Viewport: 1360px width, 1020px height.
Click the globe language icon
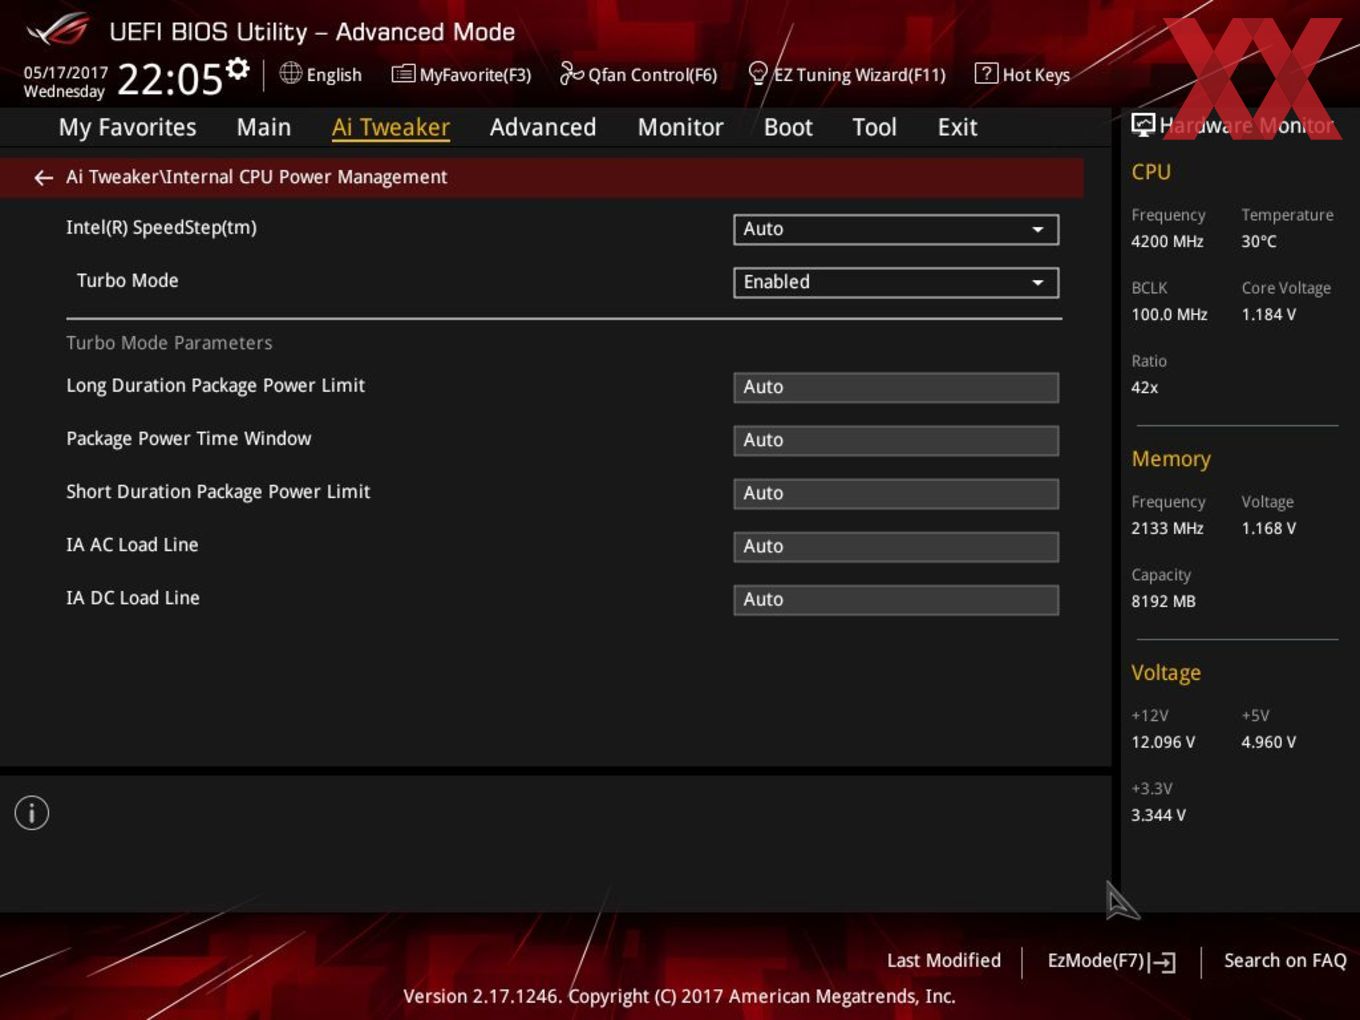pos(290,73)
